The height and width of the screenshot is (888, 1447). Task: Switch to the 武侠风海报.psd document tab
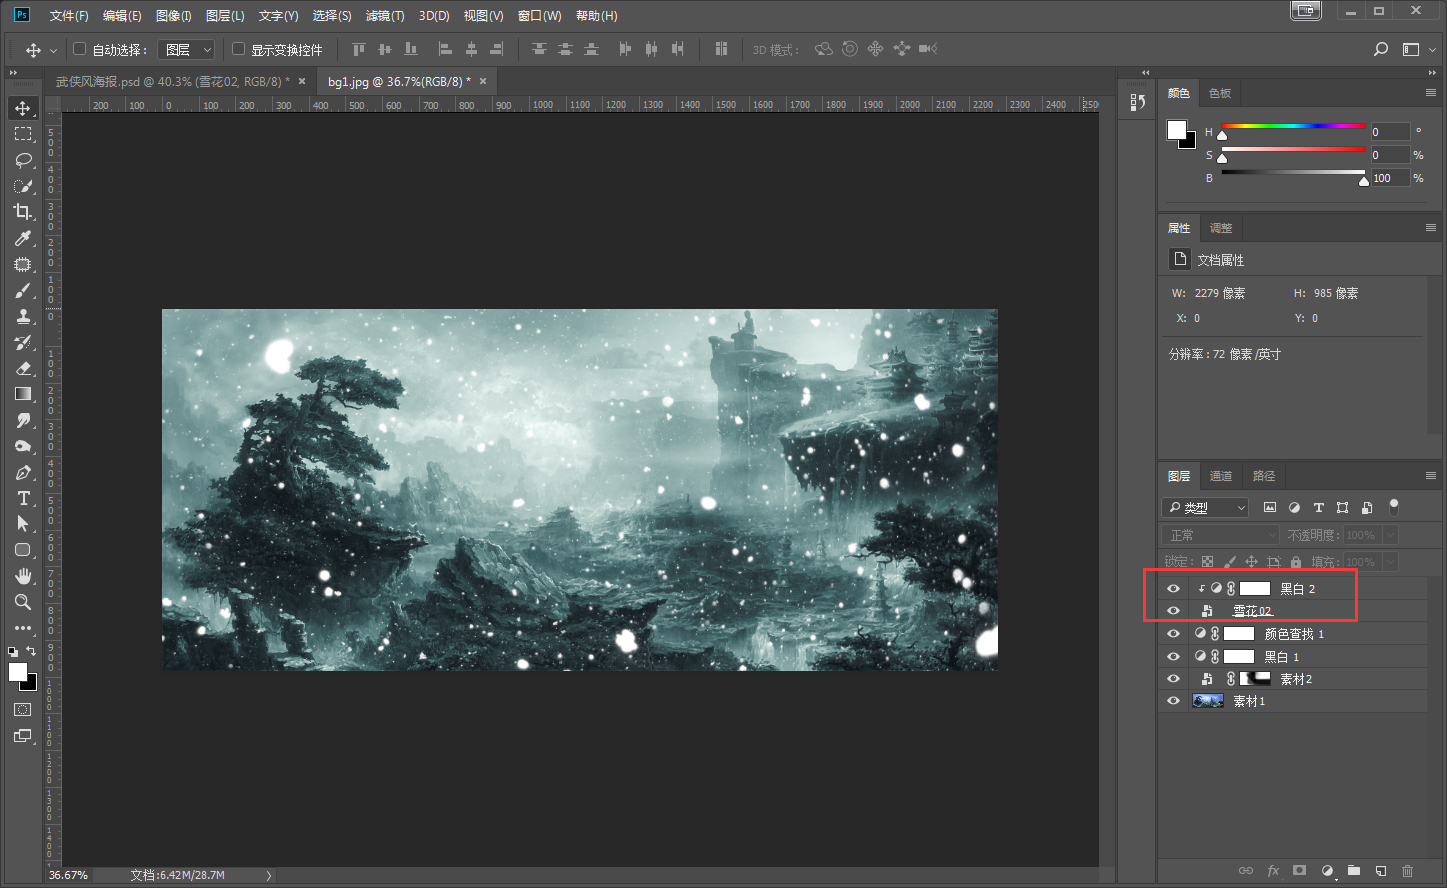pyautogui.click(x=172, y=81)
